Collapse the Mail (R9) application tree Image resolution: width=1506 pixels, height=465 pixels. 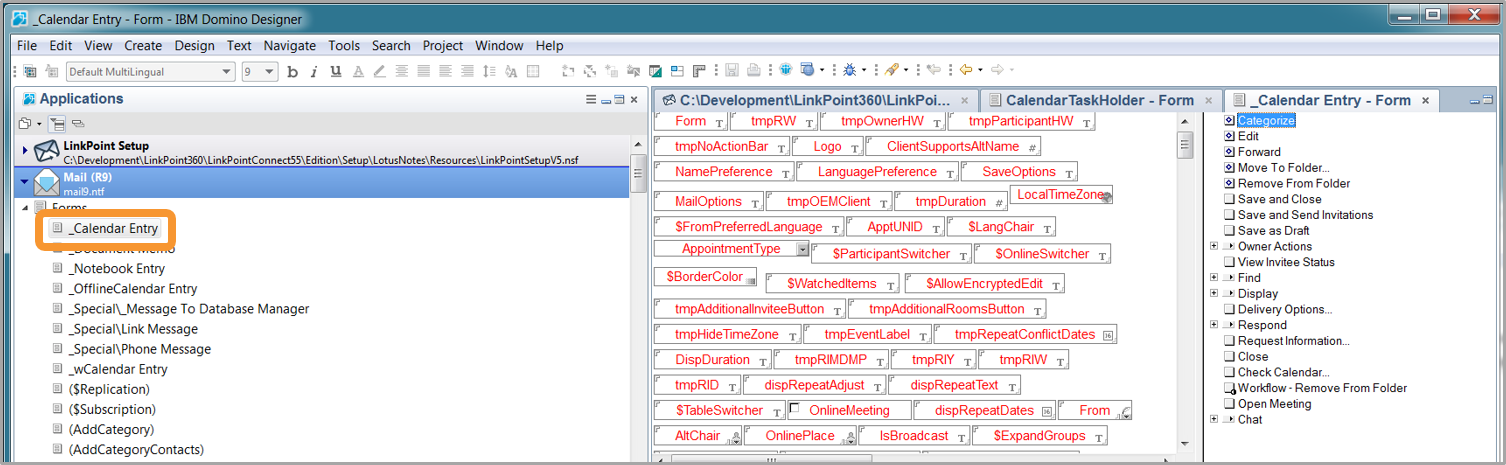click(25, 181)
